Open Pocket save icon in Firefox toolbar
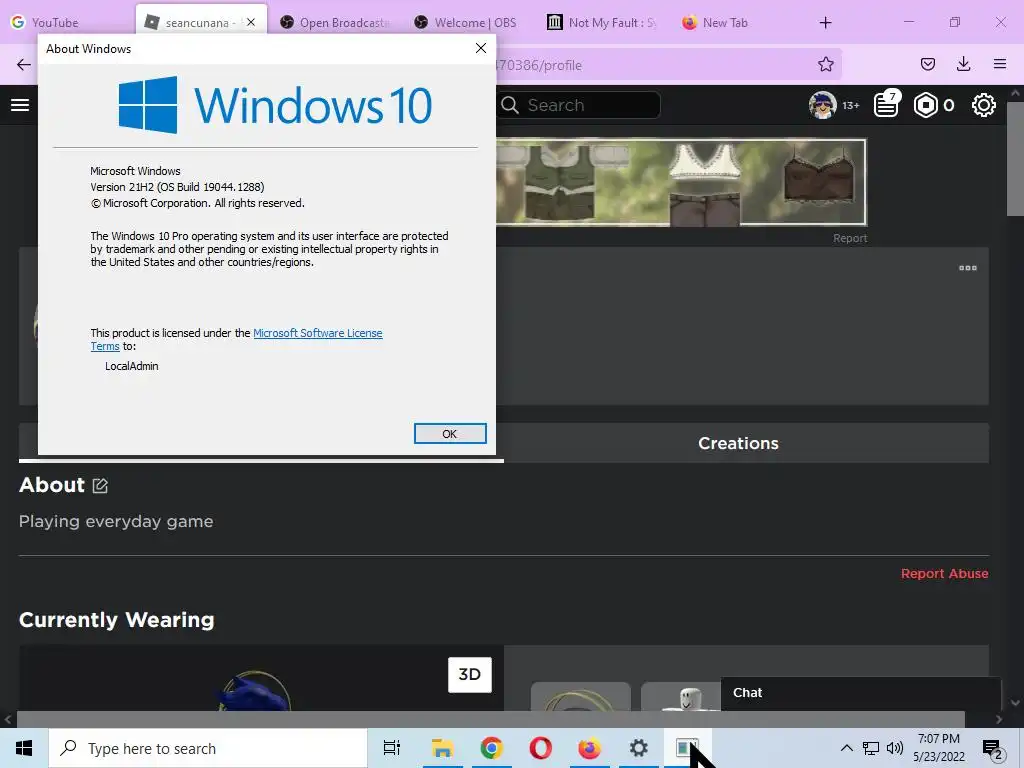 point(927,64)
